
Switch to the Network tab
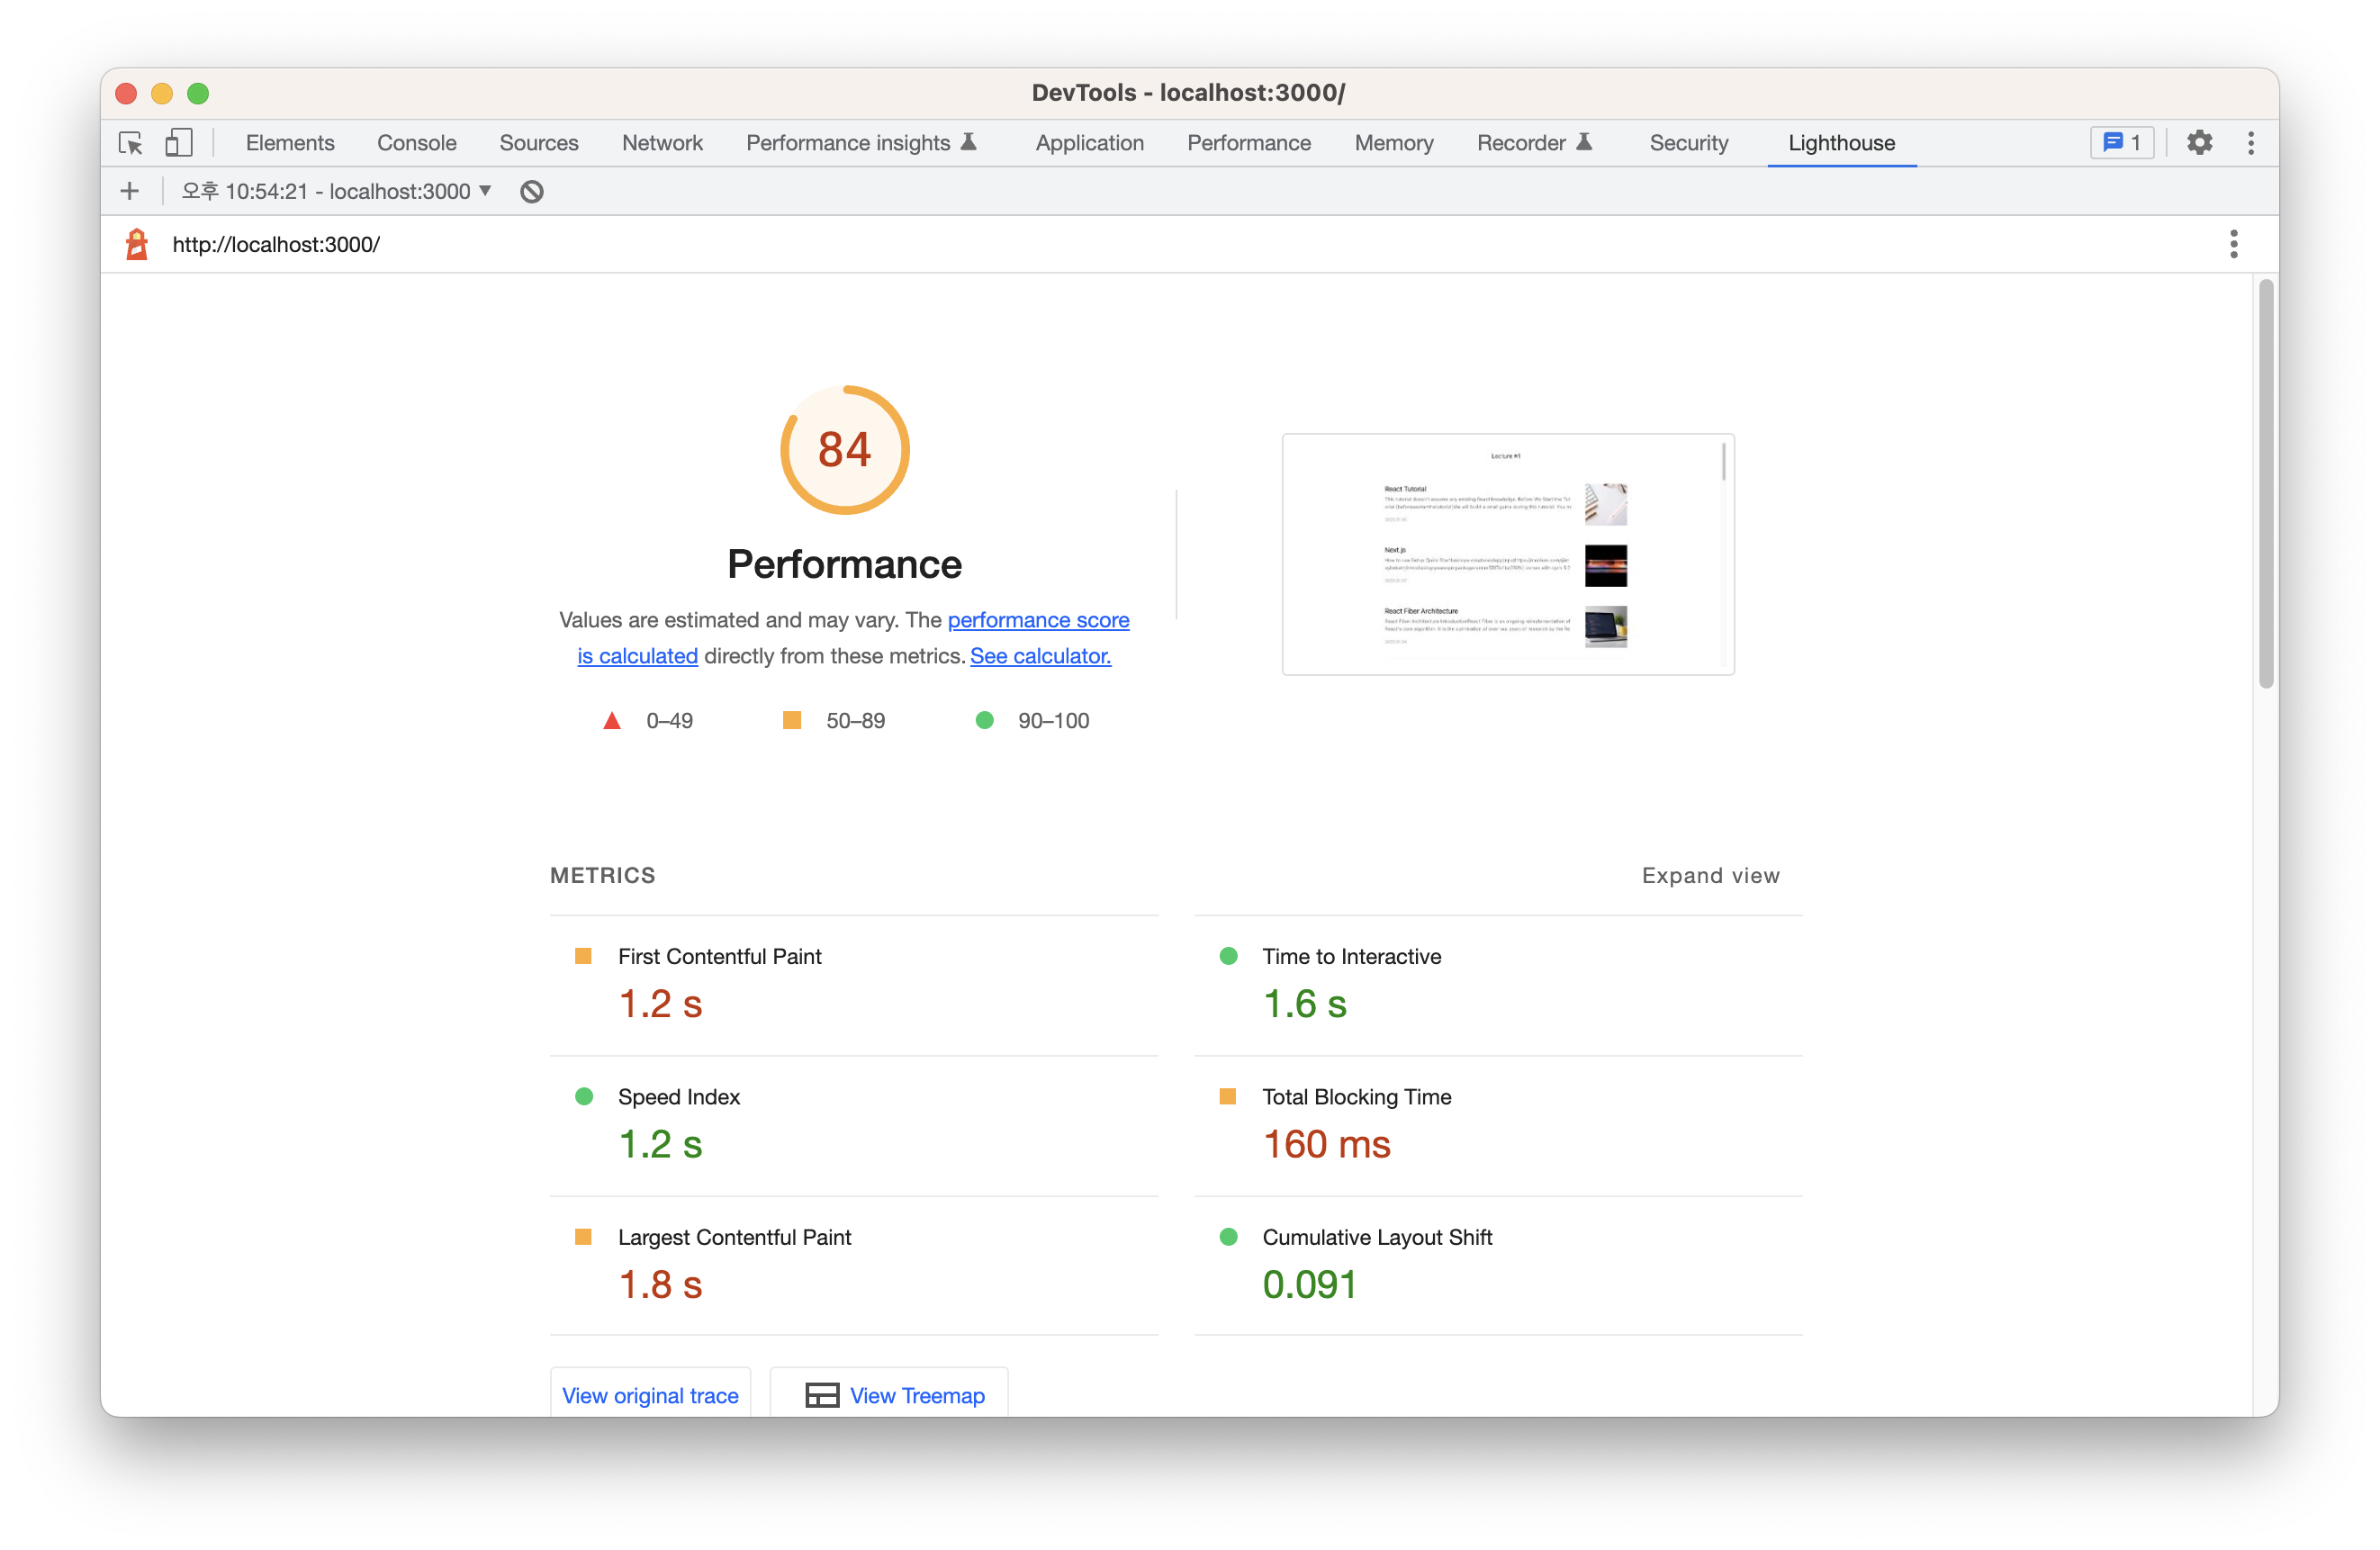click(662, 143)
